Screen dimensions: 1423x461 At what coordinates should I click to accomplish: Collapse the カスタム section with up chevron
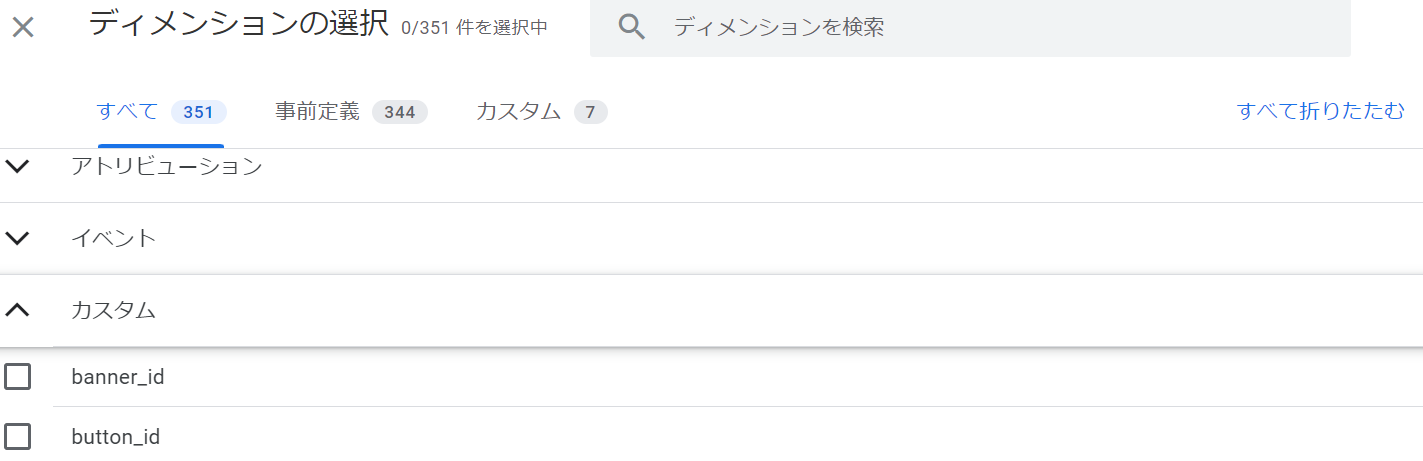click(x=18, y=310)
